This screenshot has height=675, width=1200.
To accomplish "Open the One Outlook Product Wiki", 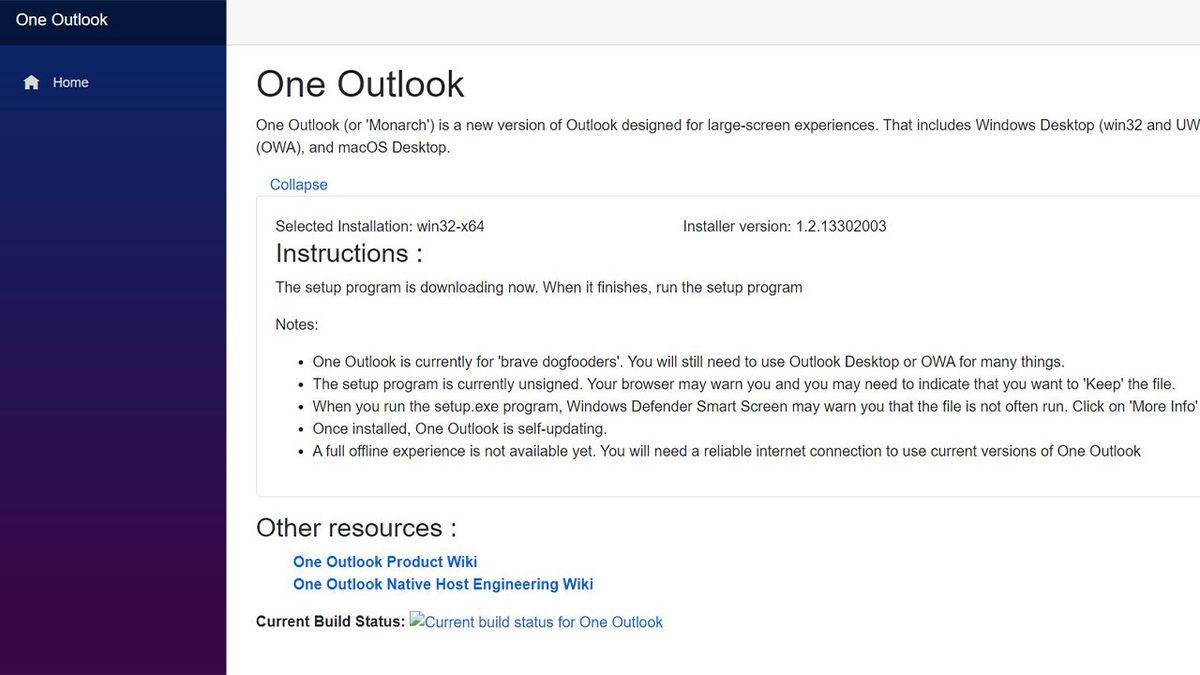I will point(384,561).
